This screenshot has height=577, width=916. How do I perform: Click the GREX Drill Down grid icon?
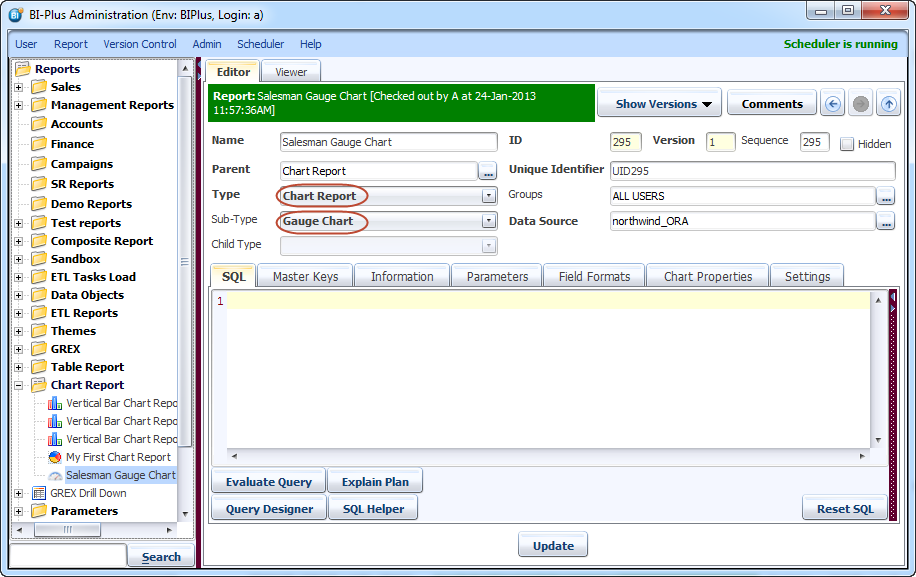(39, 493)
